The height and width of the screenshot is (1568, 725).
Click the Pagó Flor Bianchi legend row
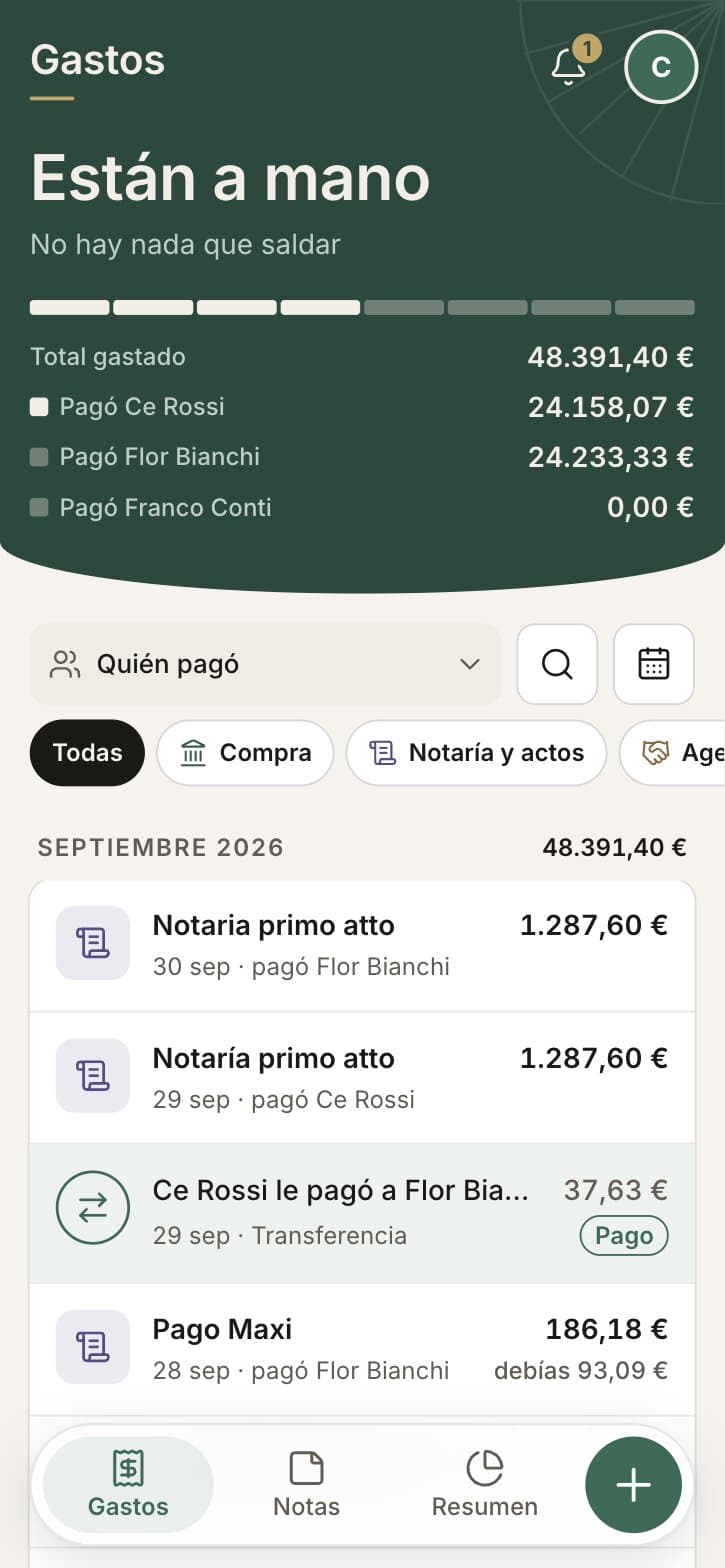pos(362,457)
